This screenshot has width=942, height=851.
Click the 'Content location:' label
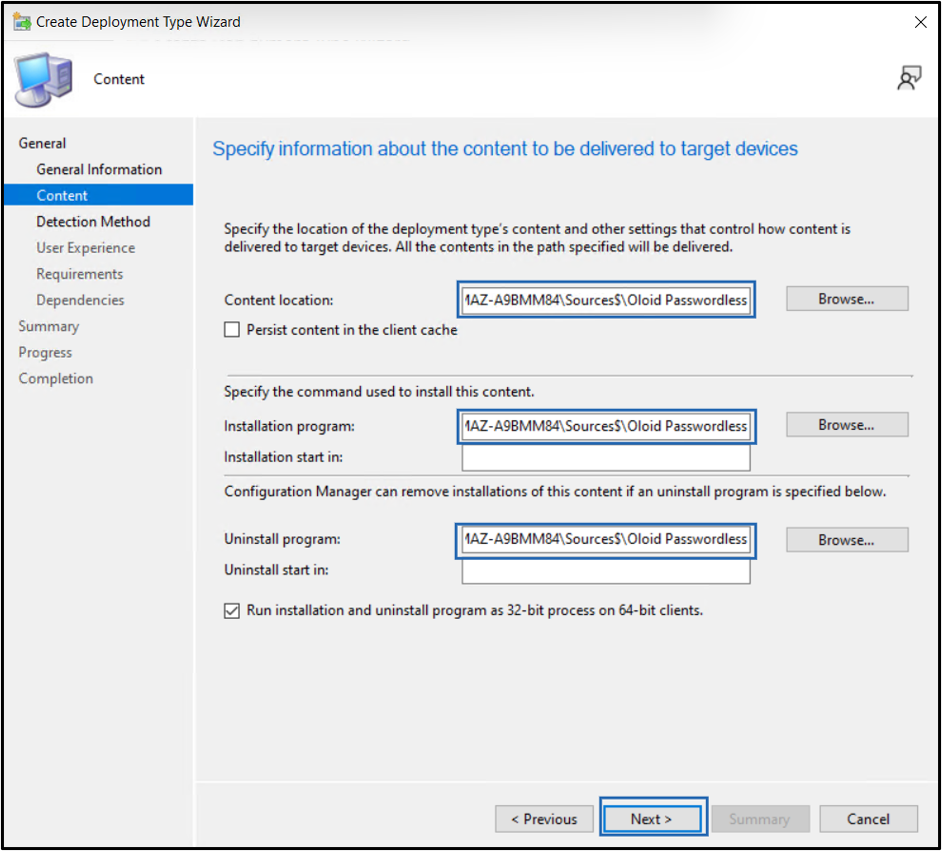[278, 300]
